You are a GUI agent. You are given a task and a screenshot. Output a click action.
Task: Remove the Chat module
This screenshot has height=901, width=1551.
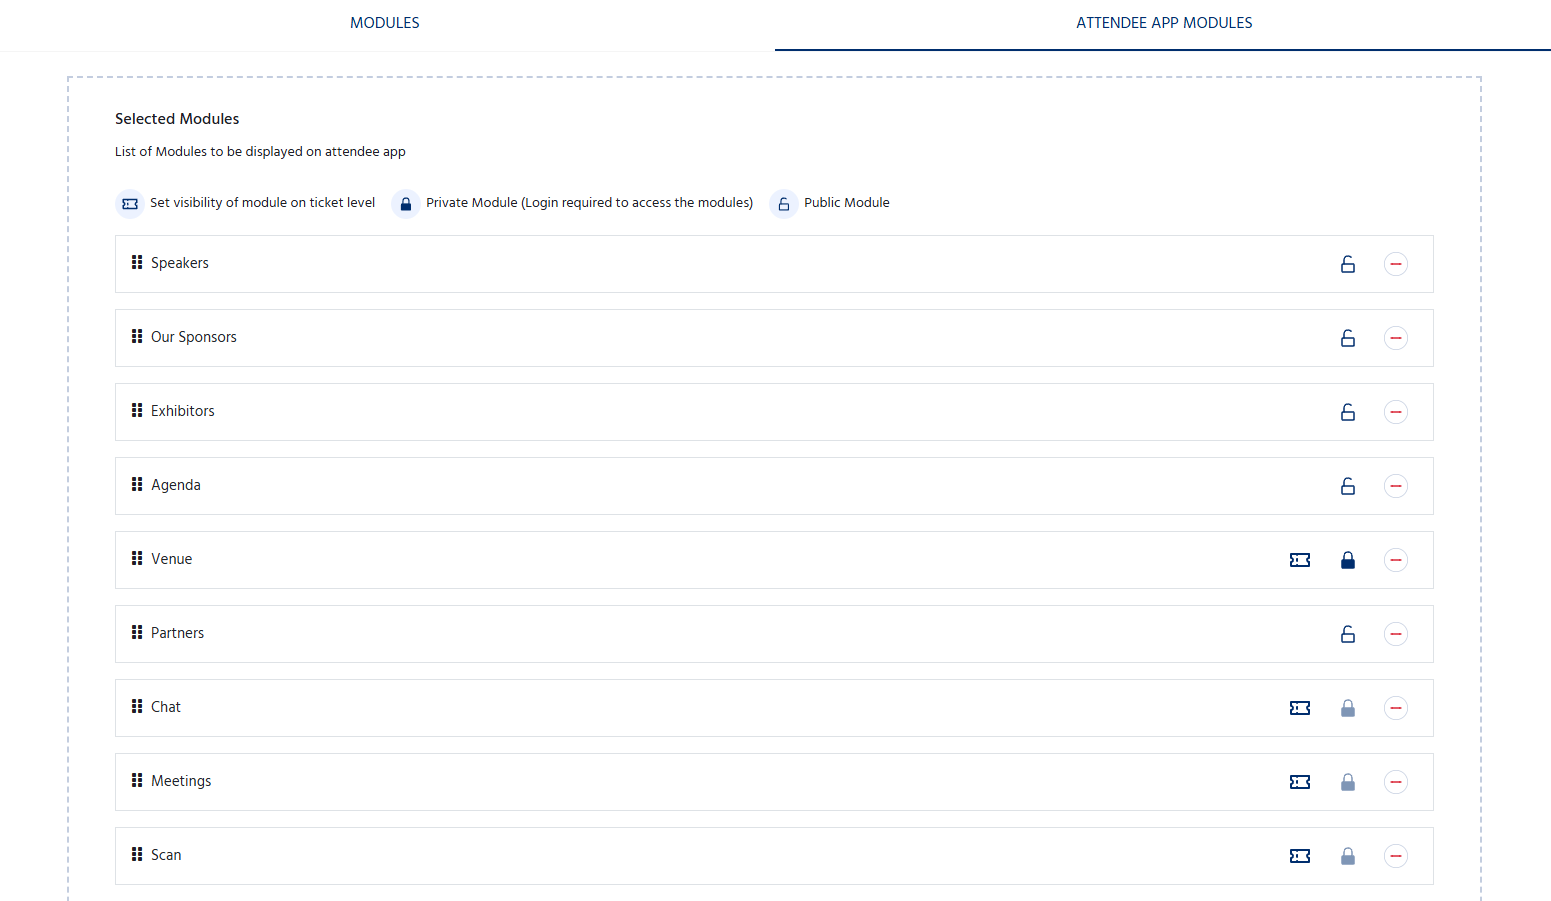coord(1396,708)
